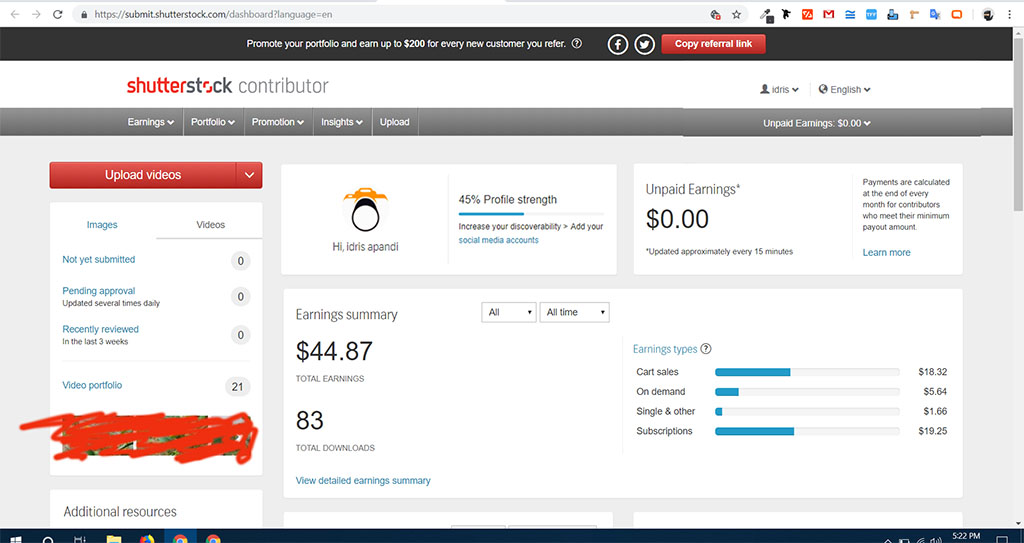Image resolution: width=1024 pixels, height=543 pixels.
Task: Open the Google Translate extension
Action: (935, 14)
